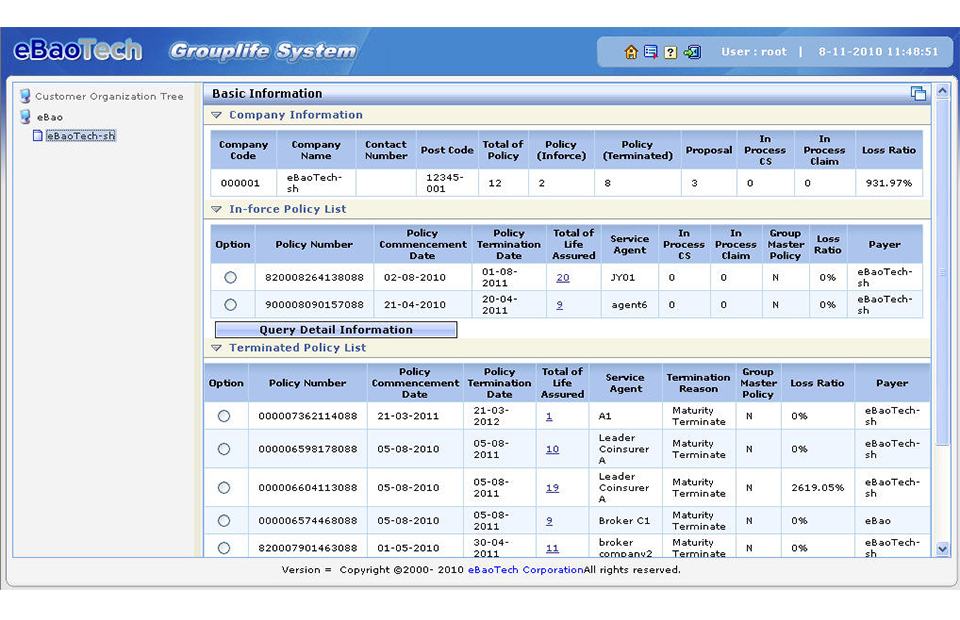
Task: Click the Proposal column header
Action: [x=709, y=150]
